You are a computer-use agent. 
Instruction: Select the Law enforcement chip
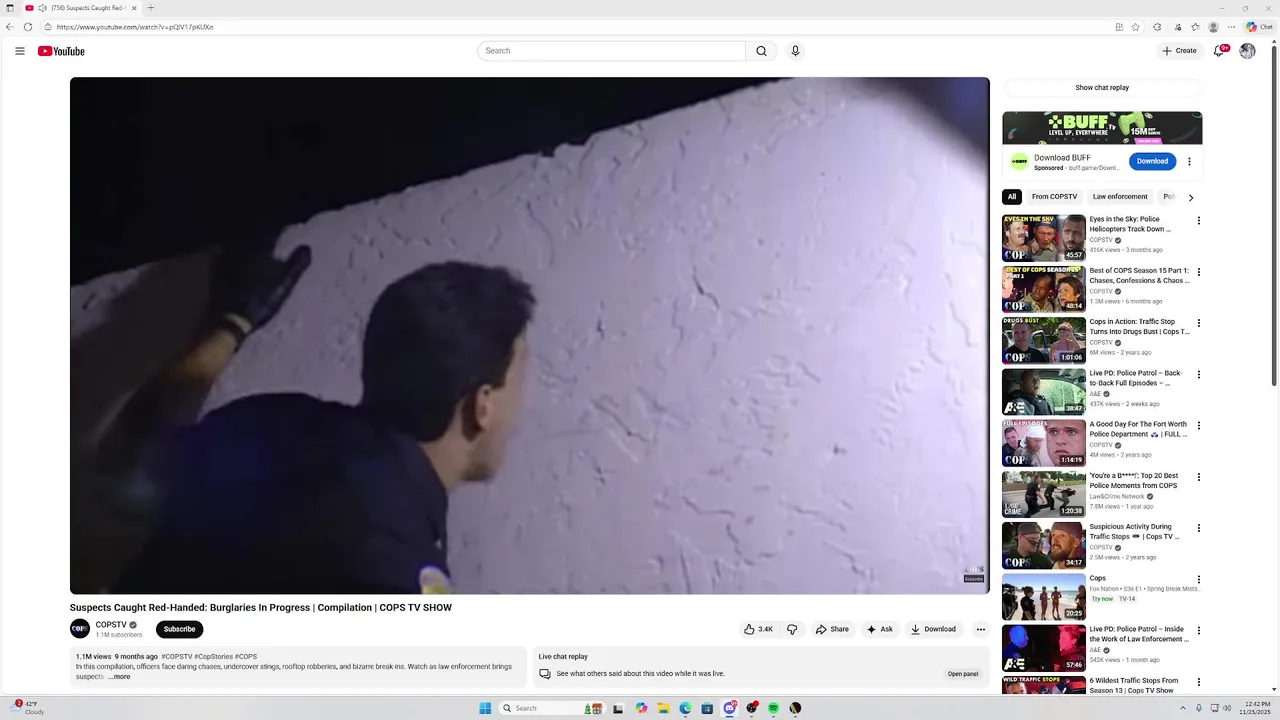click(1120, 197)
